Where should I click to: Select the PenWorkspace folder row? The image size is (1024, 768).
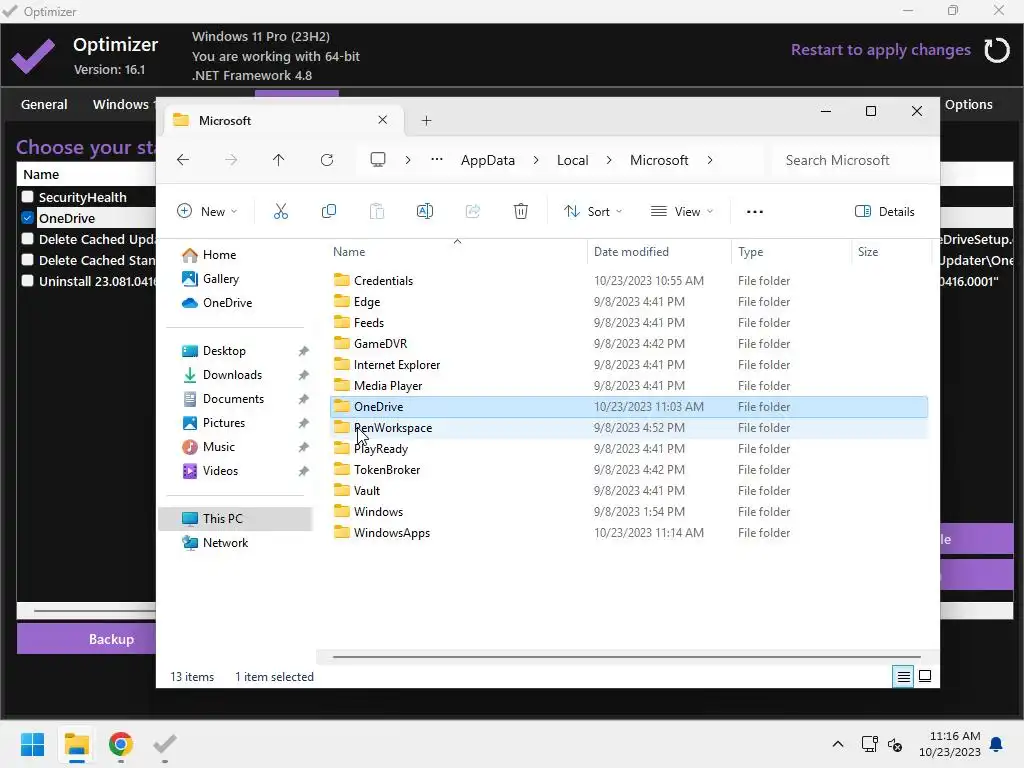(628, 428)
